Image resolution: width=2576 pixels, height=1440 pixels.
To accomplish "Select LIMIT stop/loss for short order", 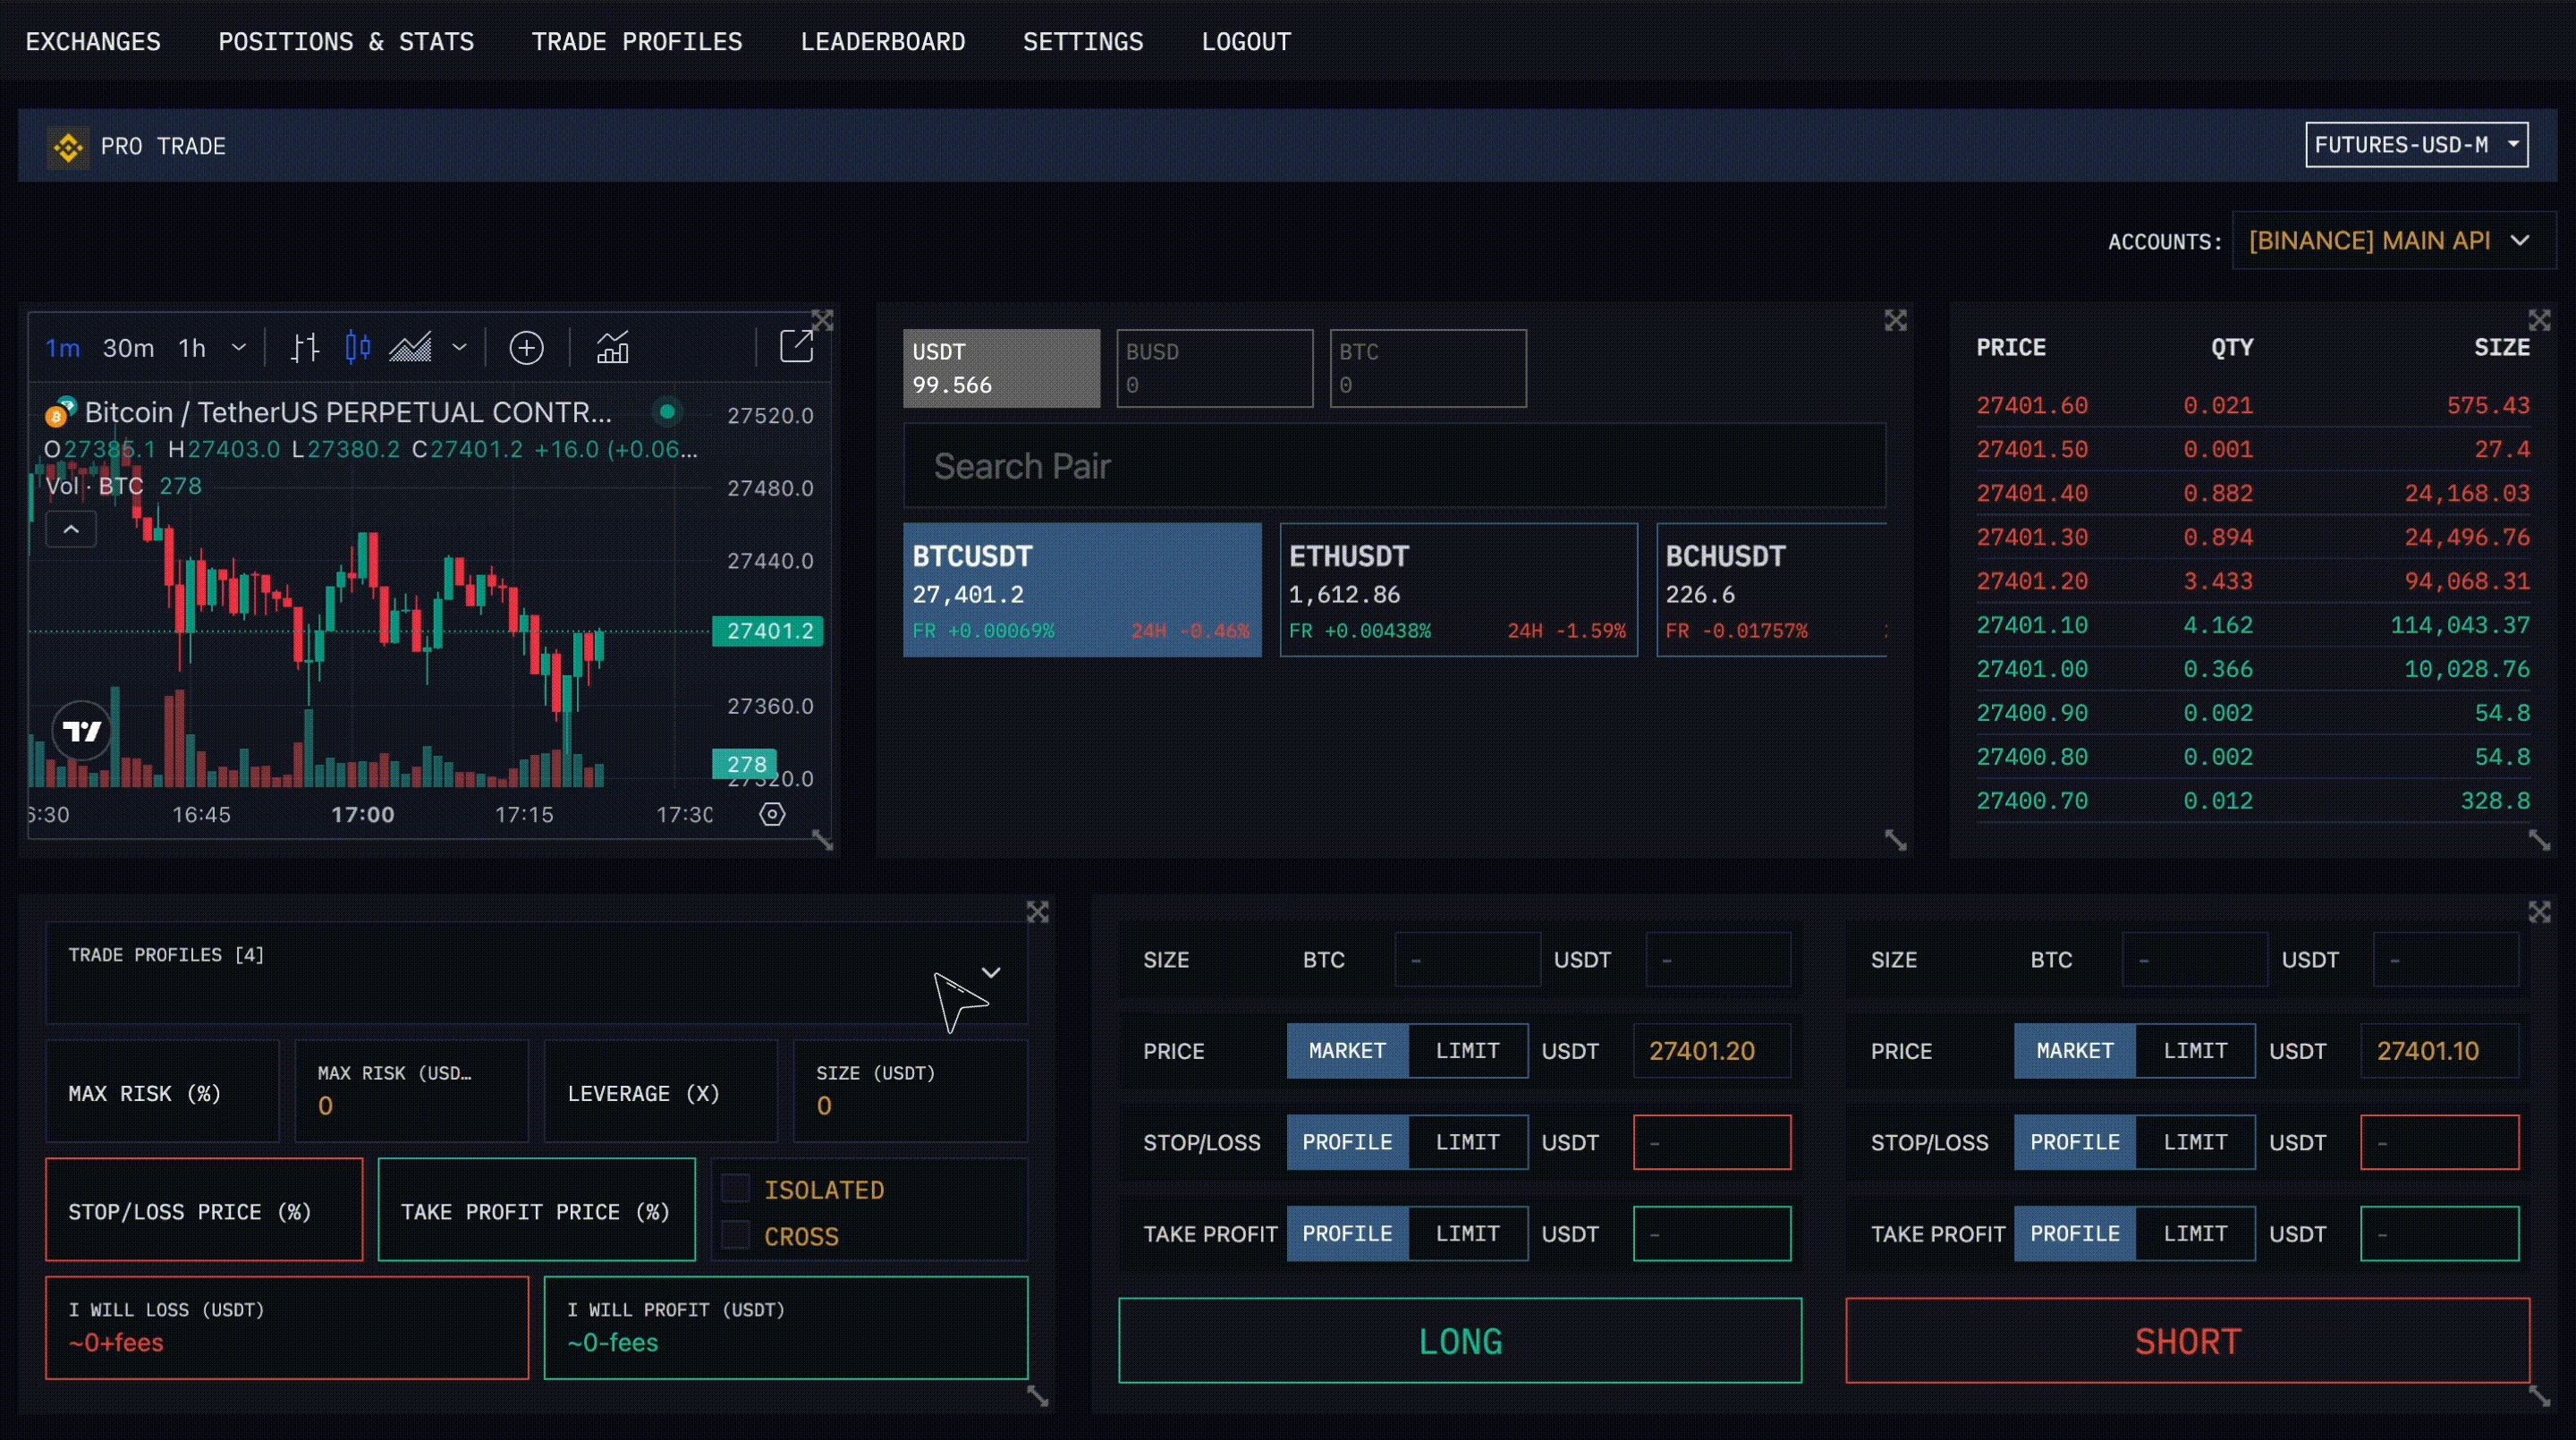I will coord(2195,1142).
